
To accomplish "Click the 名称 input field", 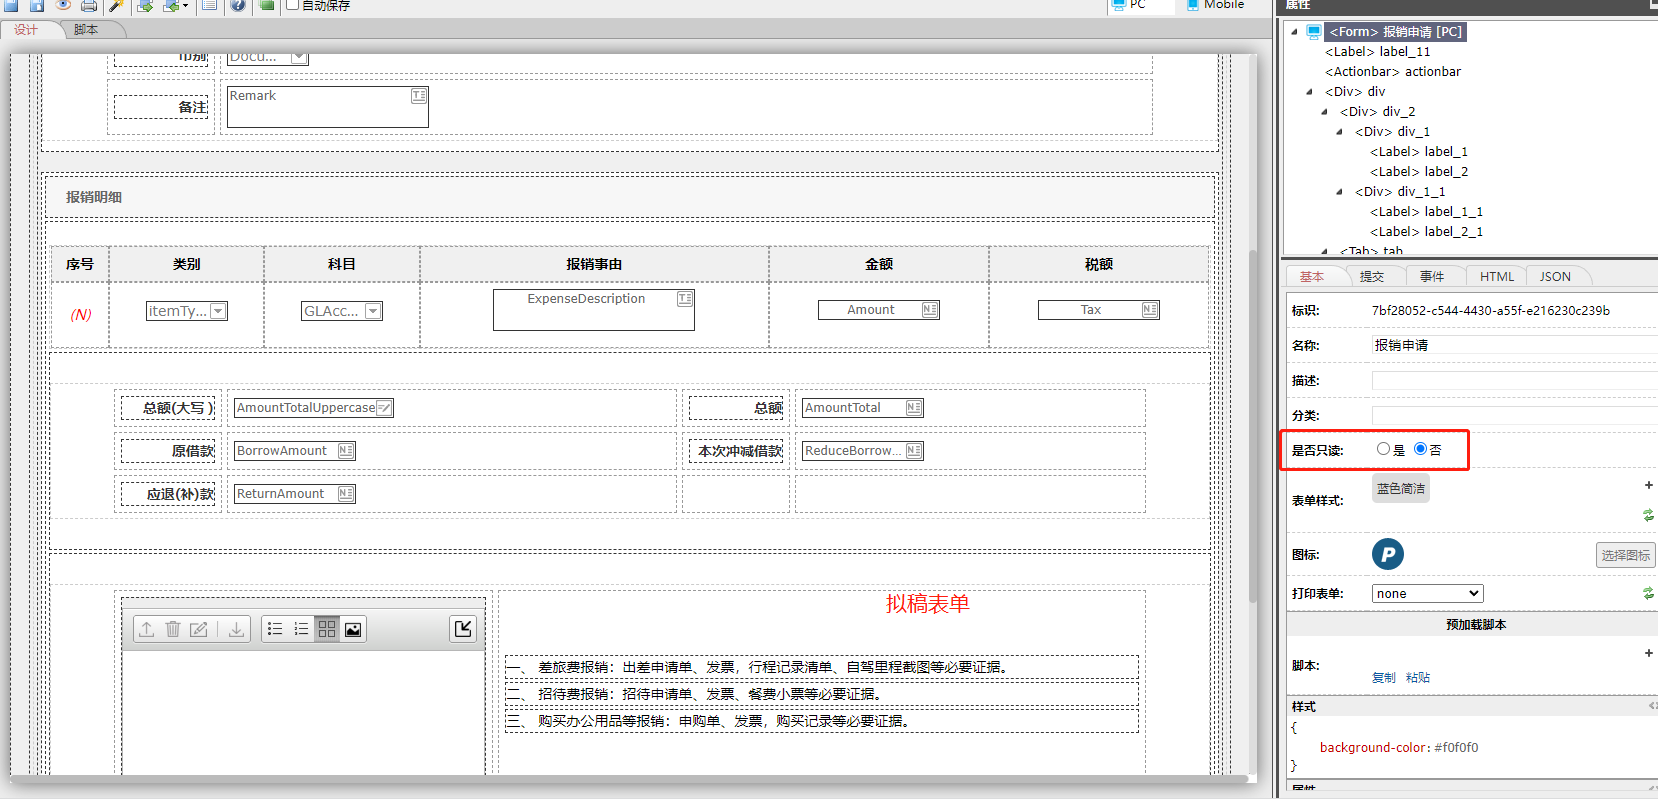I will (x=1512, y=345).
